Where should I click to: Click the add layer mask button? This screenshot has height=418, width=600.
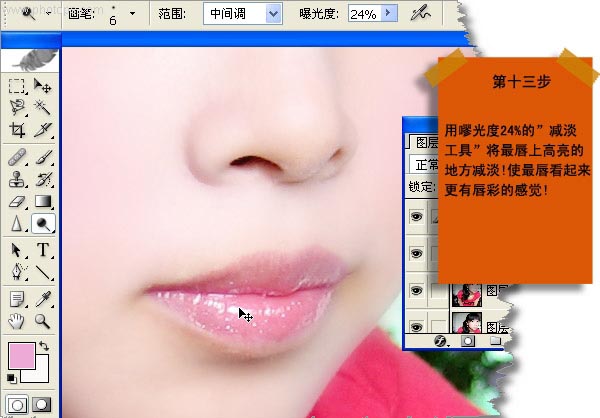(467, 341)
